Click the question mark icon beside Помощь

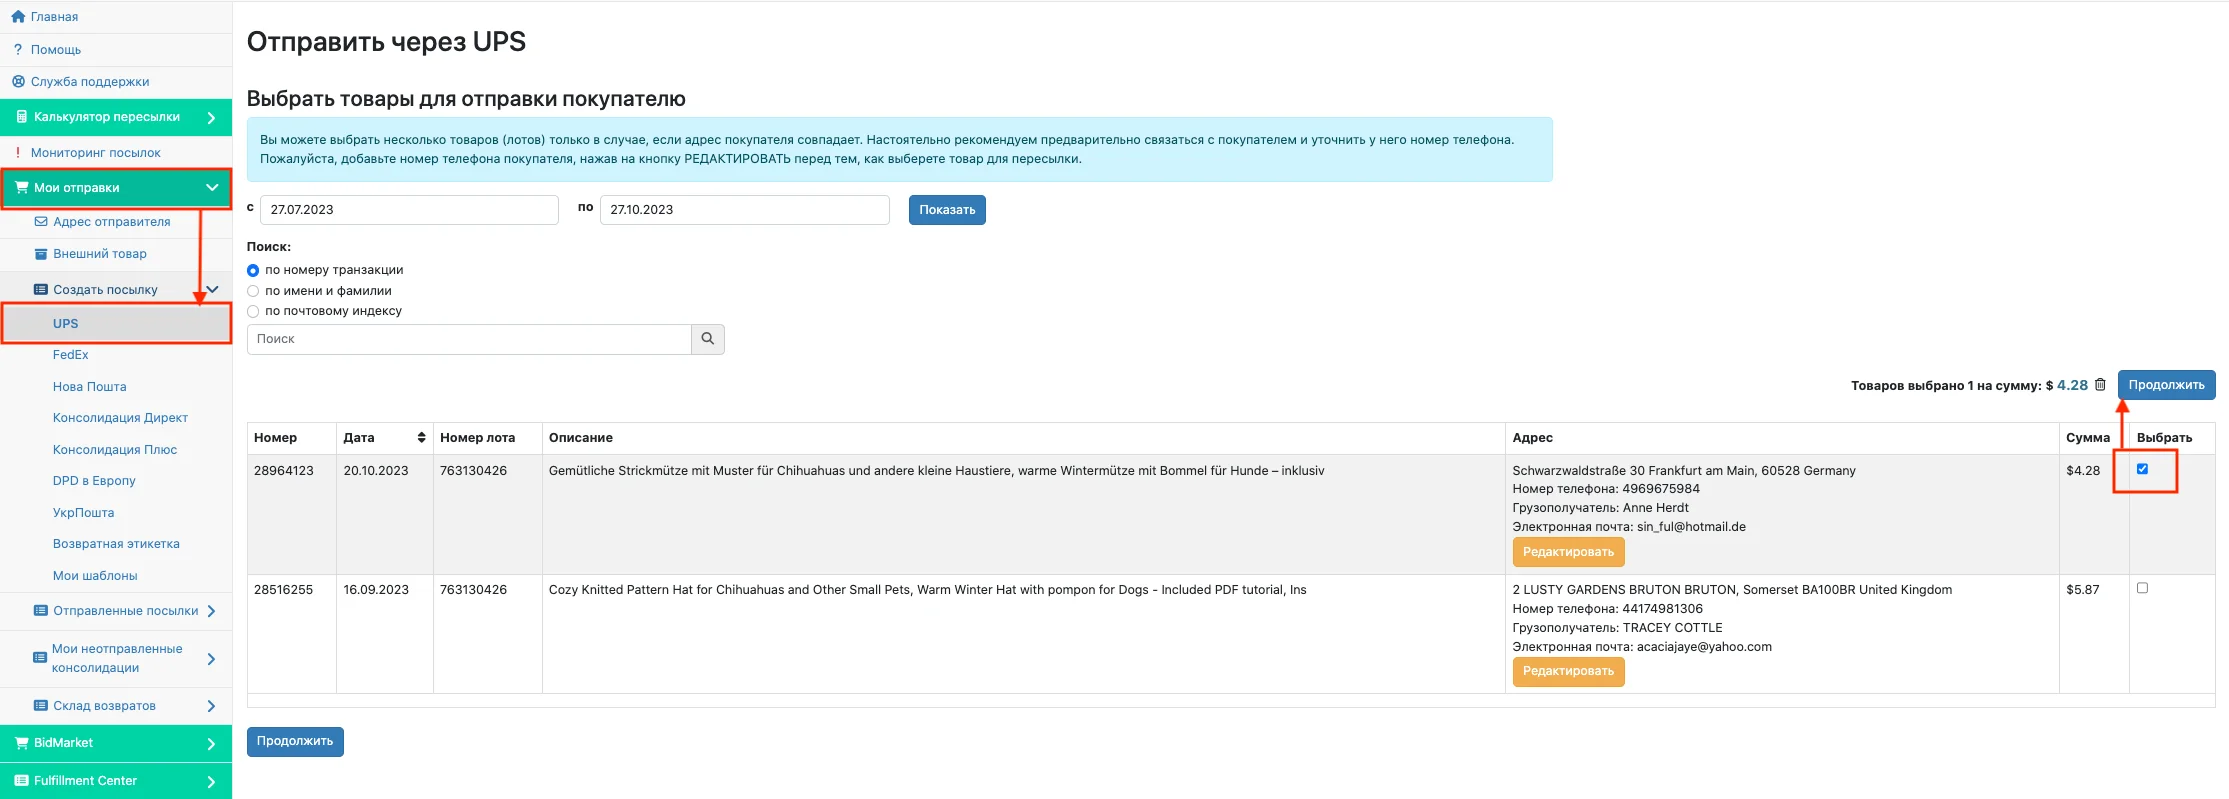click(x=18, y=50)
